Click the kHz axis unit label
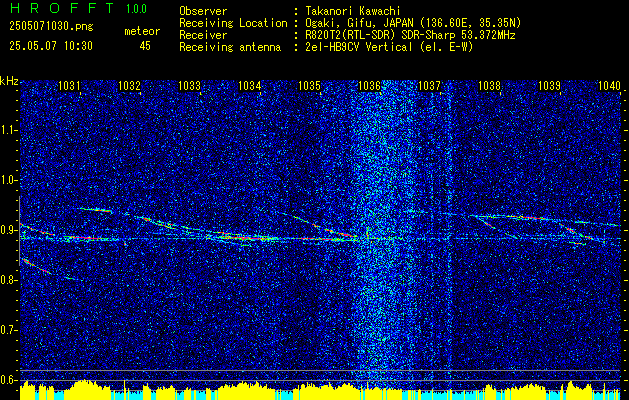The image size is (629, 400). (x=9, y=81)
